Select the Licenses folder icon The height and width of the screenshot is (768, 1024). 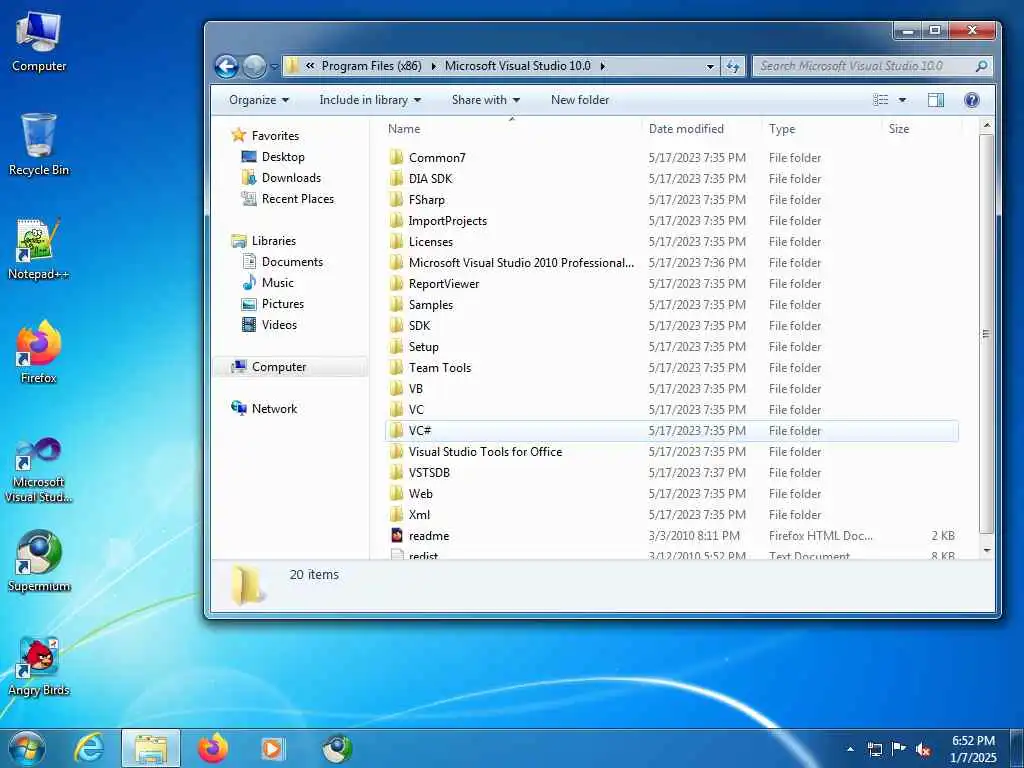coord(396,242)
